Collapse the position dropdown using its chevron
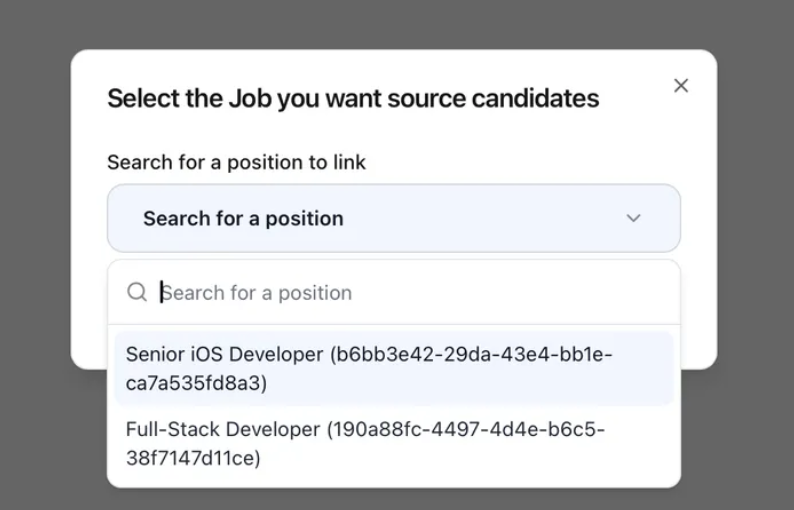794x510 pixels. point(633,218)
